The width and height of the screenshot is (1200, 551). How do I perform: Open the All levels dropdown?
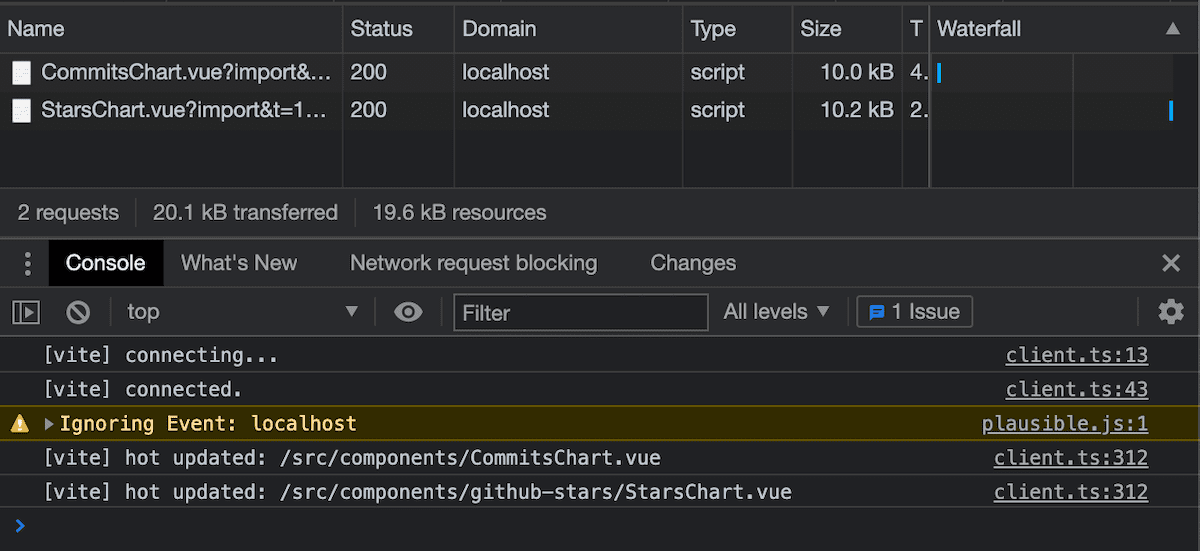pyautogui.click(x=777, y=312)
